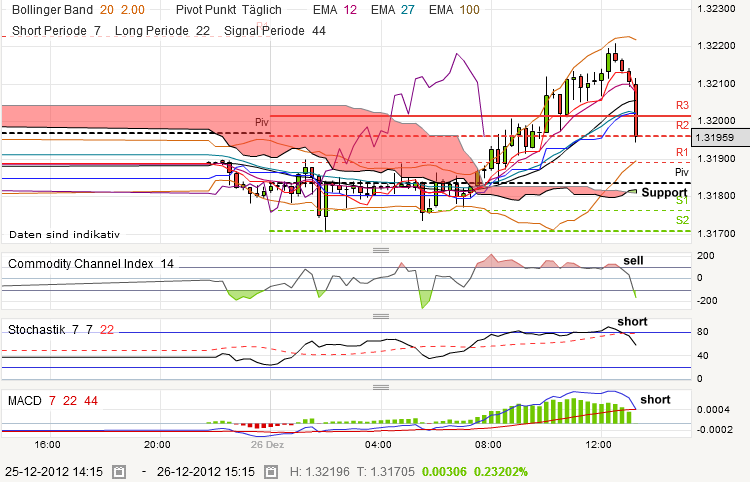Image resolution: width=750 pixels, height=482 pixels.
Task: Click the R1 label at the right edge
Action: (682, 152)
